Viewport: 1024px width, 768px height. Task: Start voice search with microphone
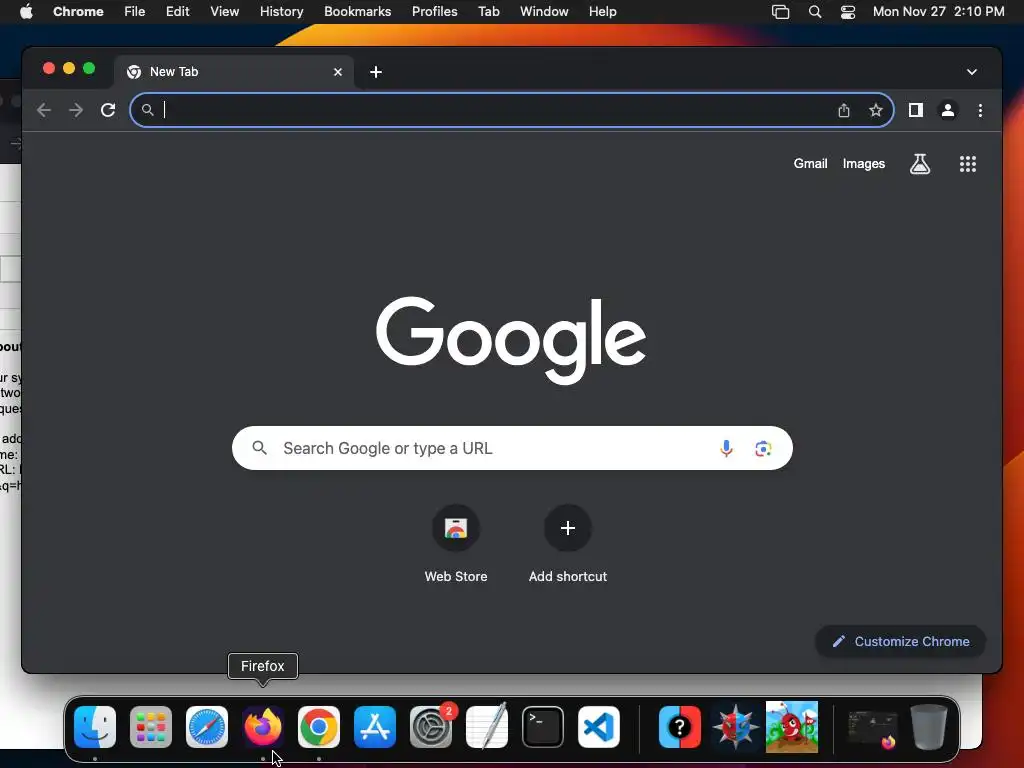[726, 448]
